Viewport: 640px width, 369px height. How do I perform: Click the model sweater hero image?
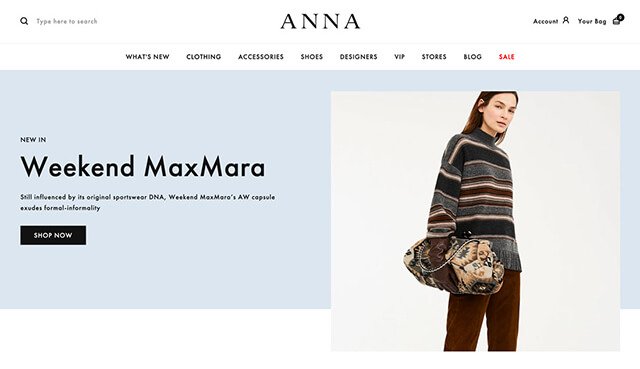[x=476, y=221]
